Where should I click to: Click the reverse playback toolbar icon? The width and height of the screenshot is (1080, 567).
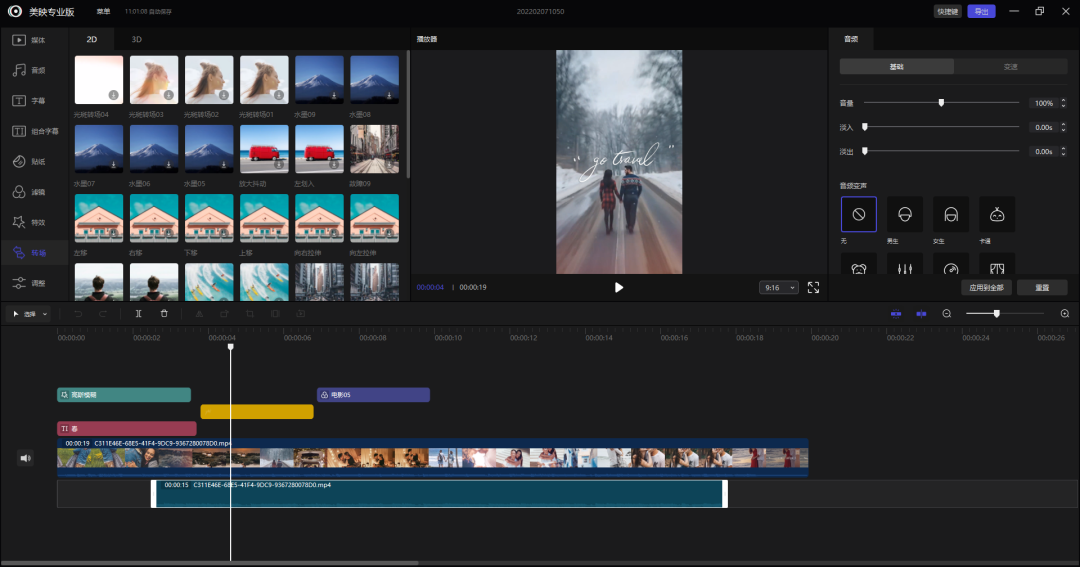pos(300,313)
